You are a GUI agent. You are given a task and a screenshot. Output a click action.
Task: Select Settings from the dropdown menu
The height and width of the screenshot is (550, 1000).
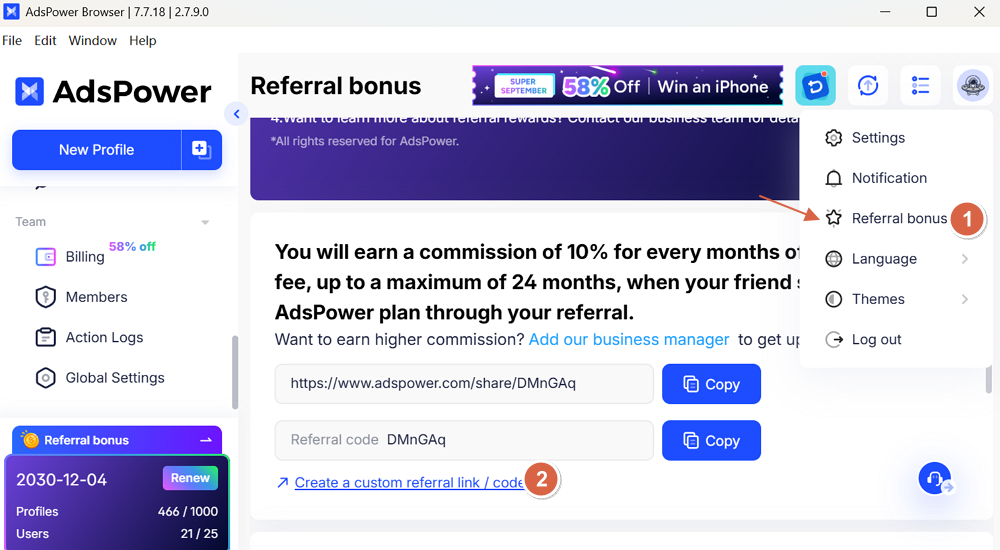coord(878,138)
